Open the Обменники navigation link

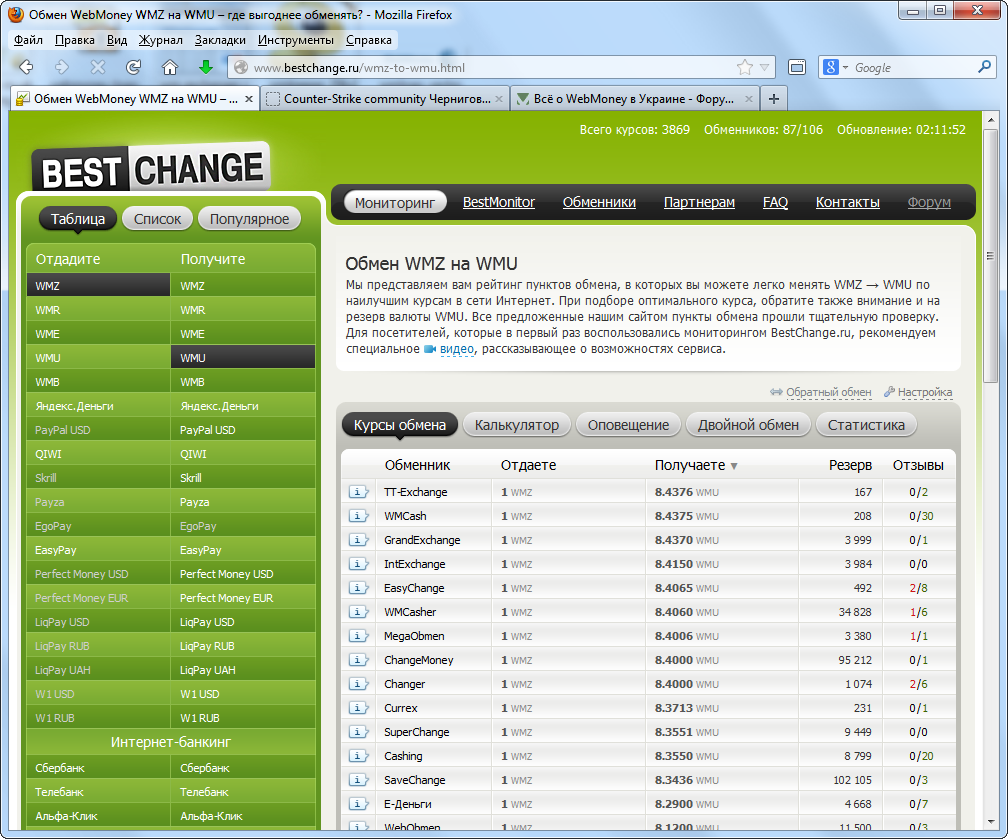coord(599,203)
